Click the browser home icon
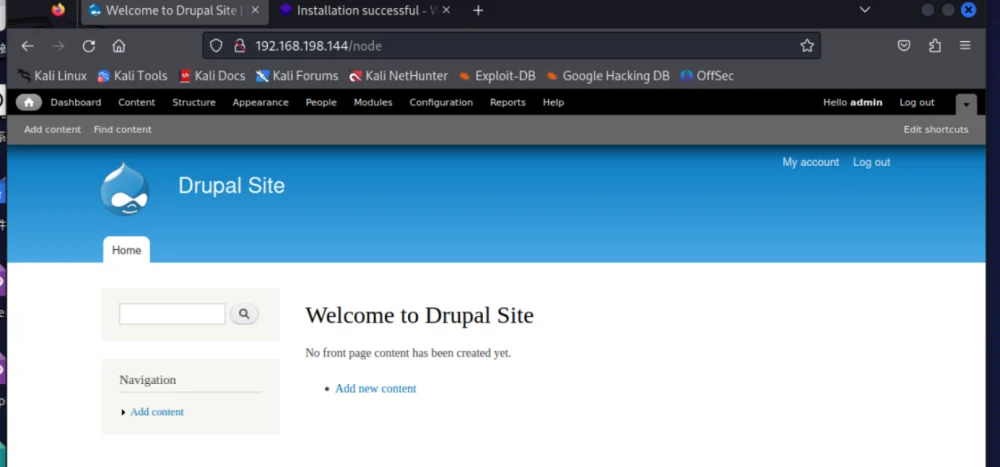This screenshot has width=1000, height=467. [x=119, y=46]
